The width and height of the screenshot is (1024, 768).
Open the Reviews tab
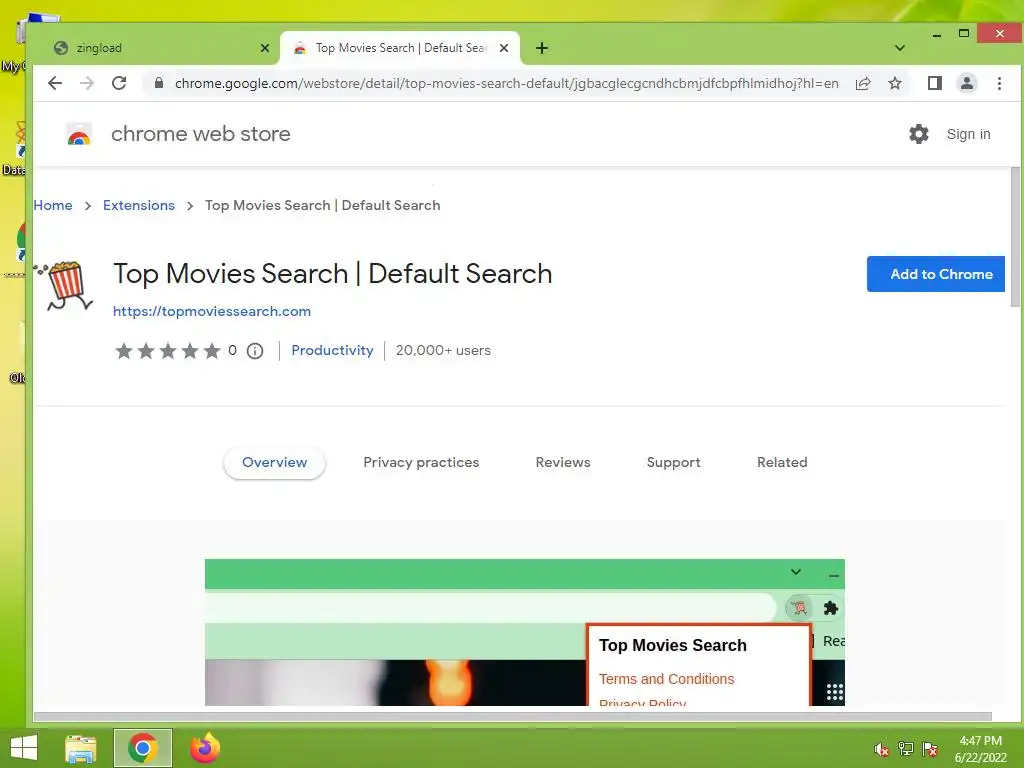click(x=563, y=462)
